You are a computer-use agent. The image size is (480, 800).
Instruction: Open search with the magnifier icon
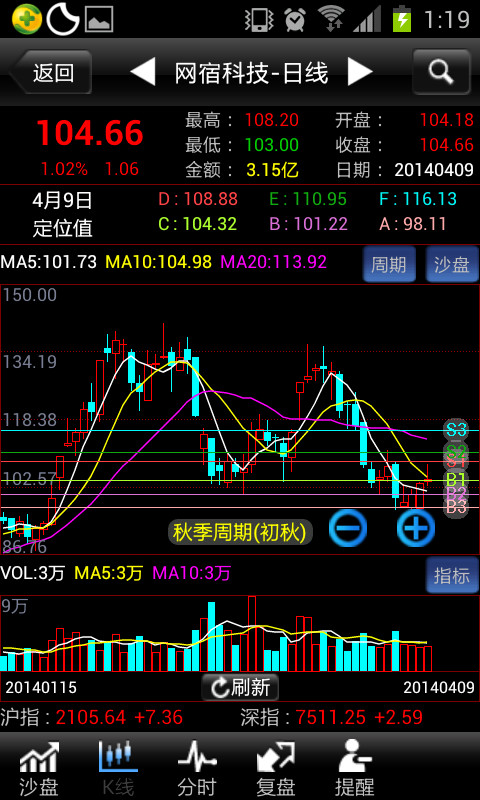coord(441,72)
